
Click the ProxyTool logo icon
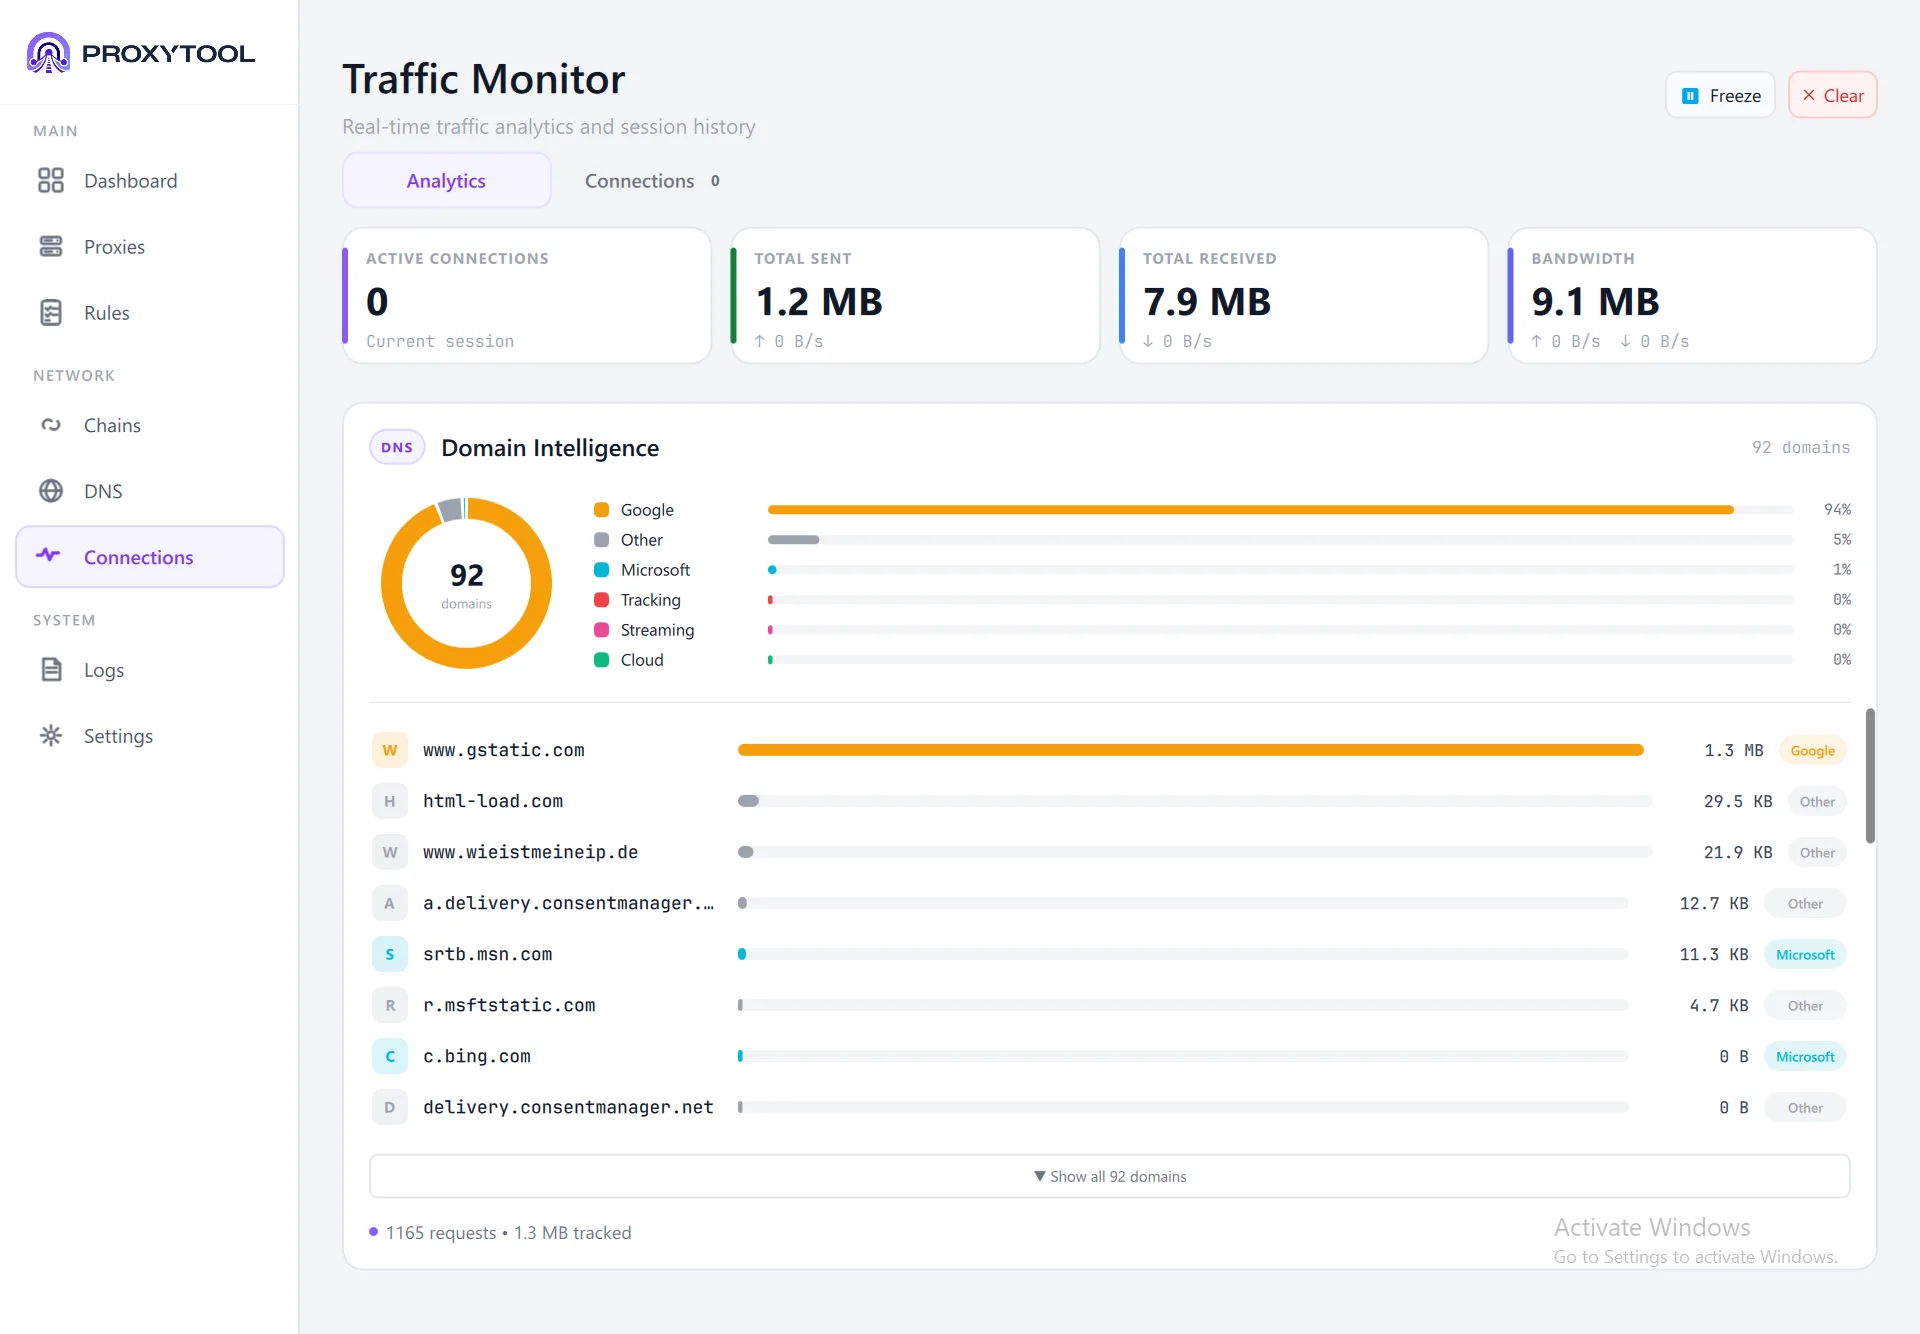(x=48, y=53)
